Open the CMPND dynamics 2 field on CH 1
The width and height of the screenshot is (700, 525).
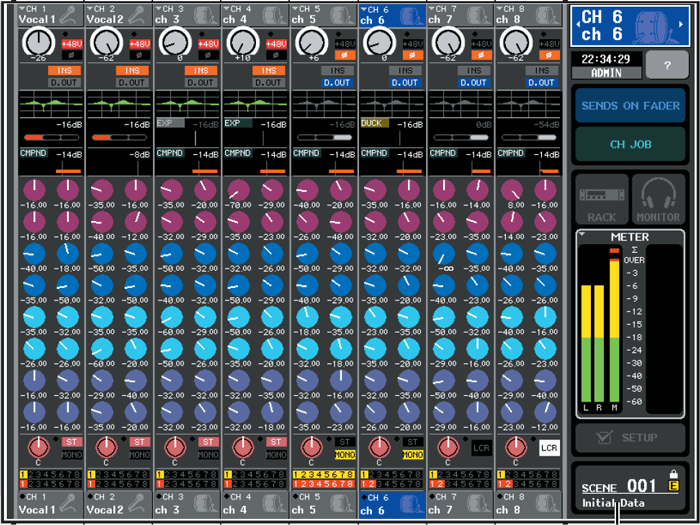51,162
